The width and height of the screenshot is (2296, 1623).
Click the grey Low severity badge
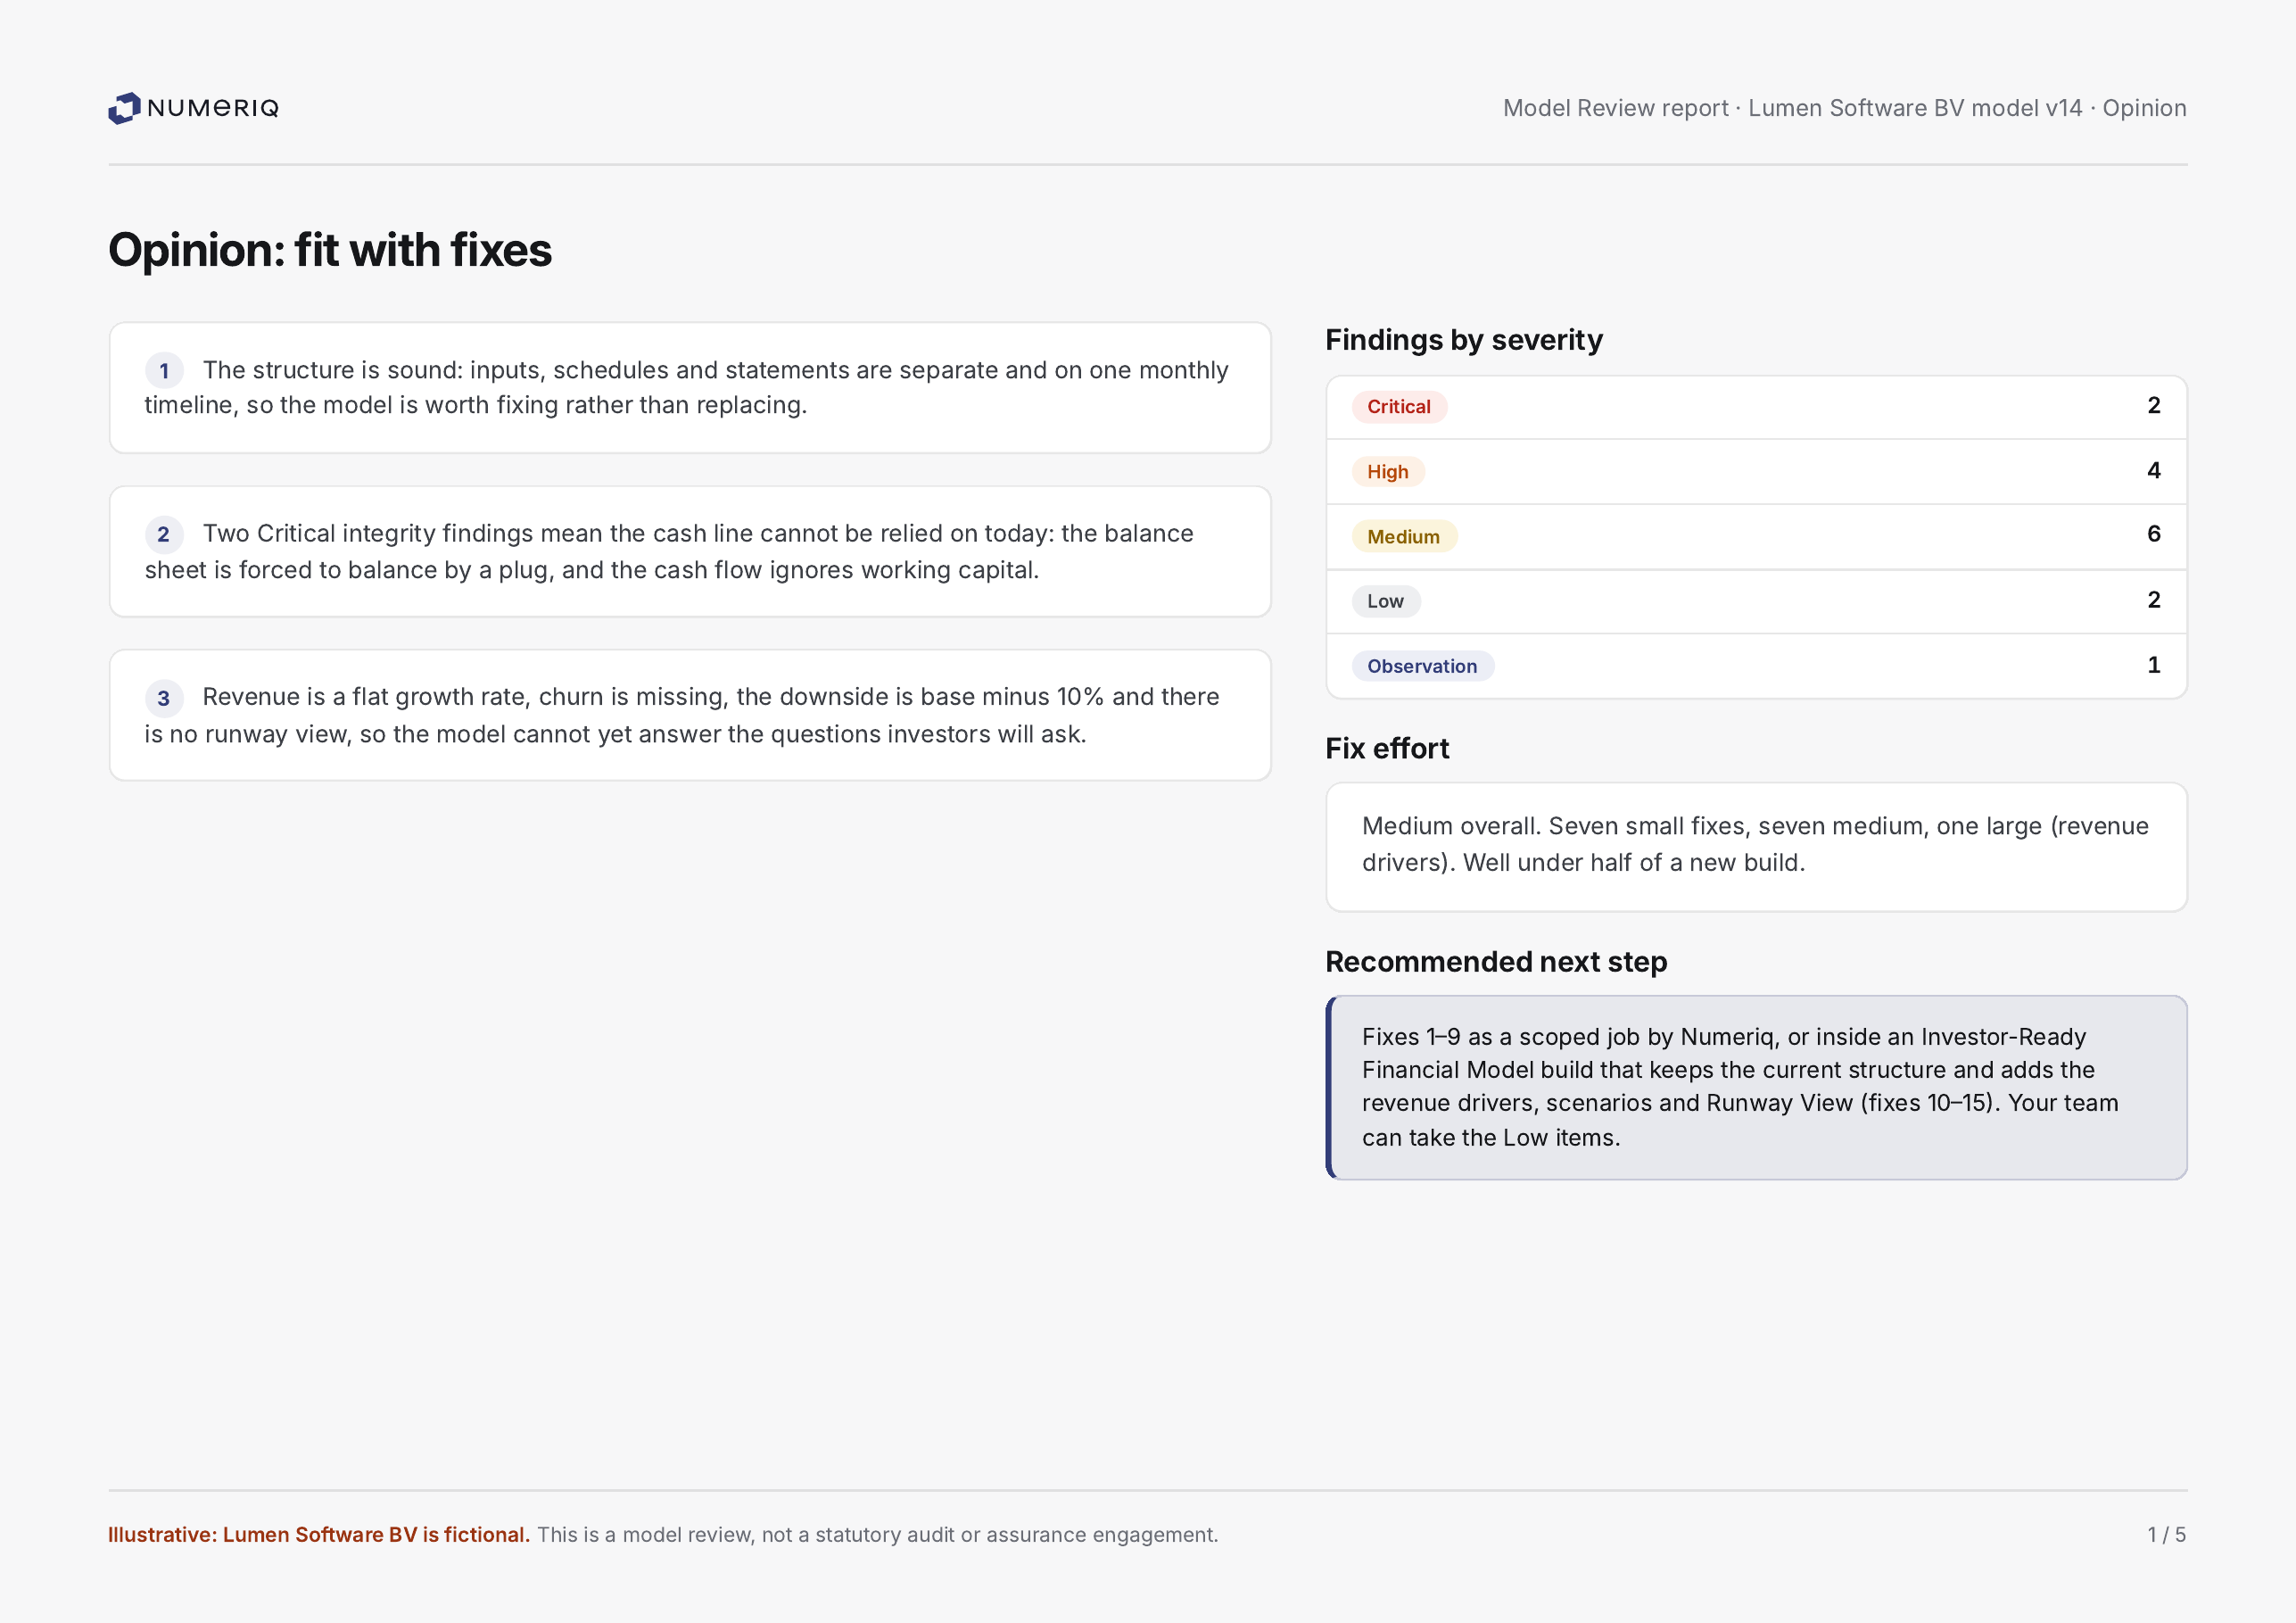click(x=1385, y=601)
